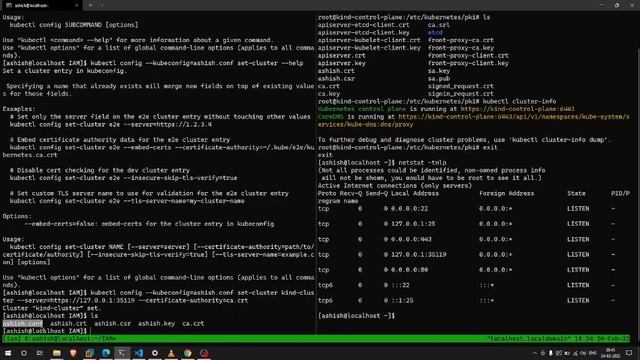Click apiserver.key in pki listing

tap(342, 63)
